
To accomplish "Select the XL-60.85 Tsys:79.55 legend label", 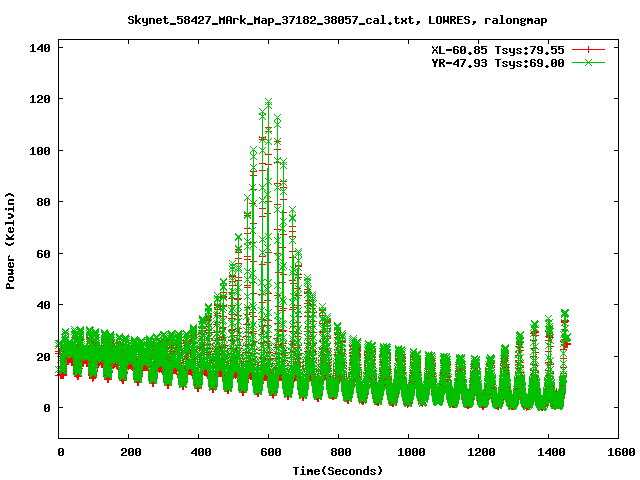I will coord(497,48).
